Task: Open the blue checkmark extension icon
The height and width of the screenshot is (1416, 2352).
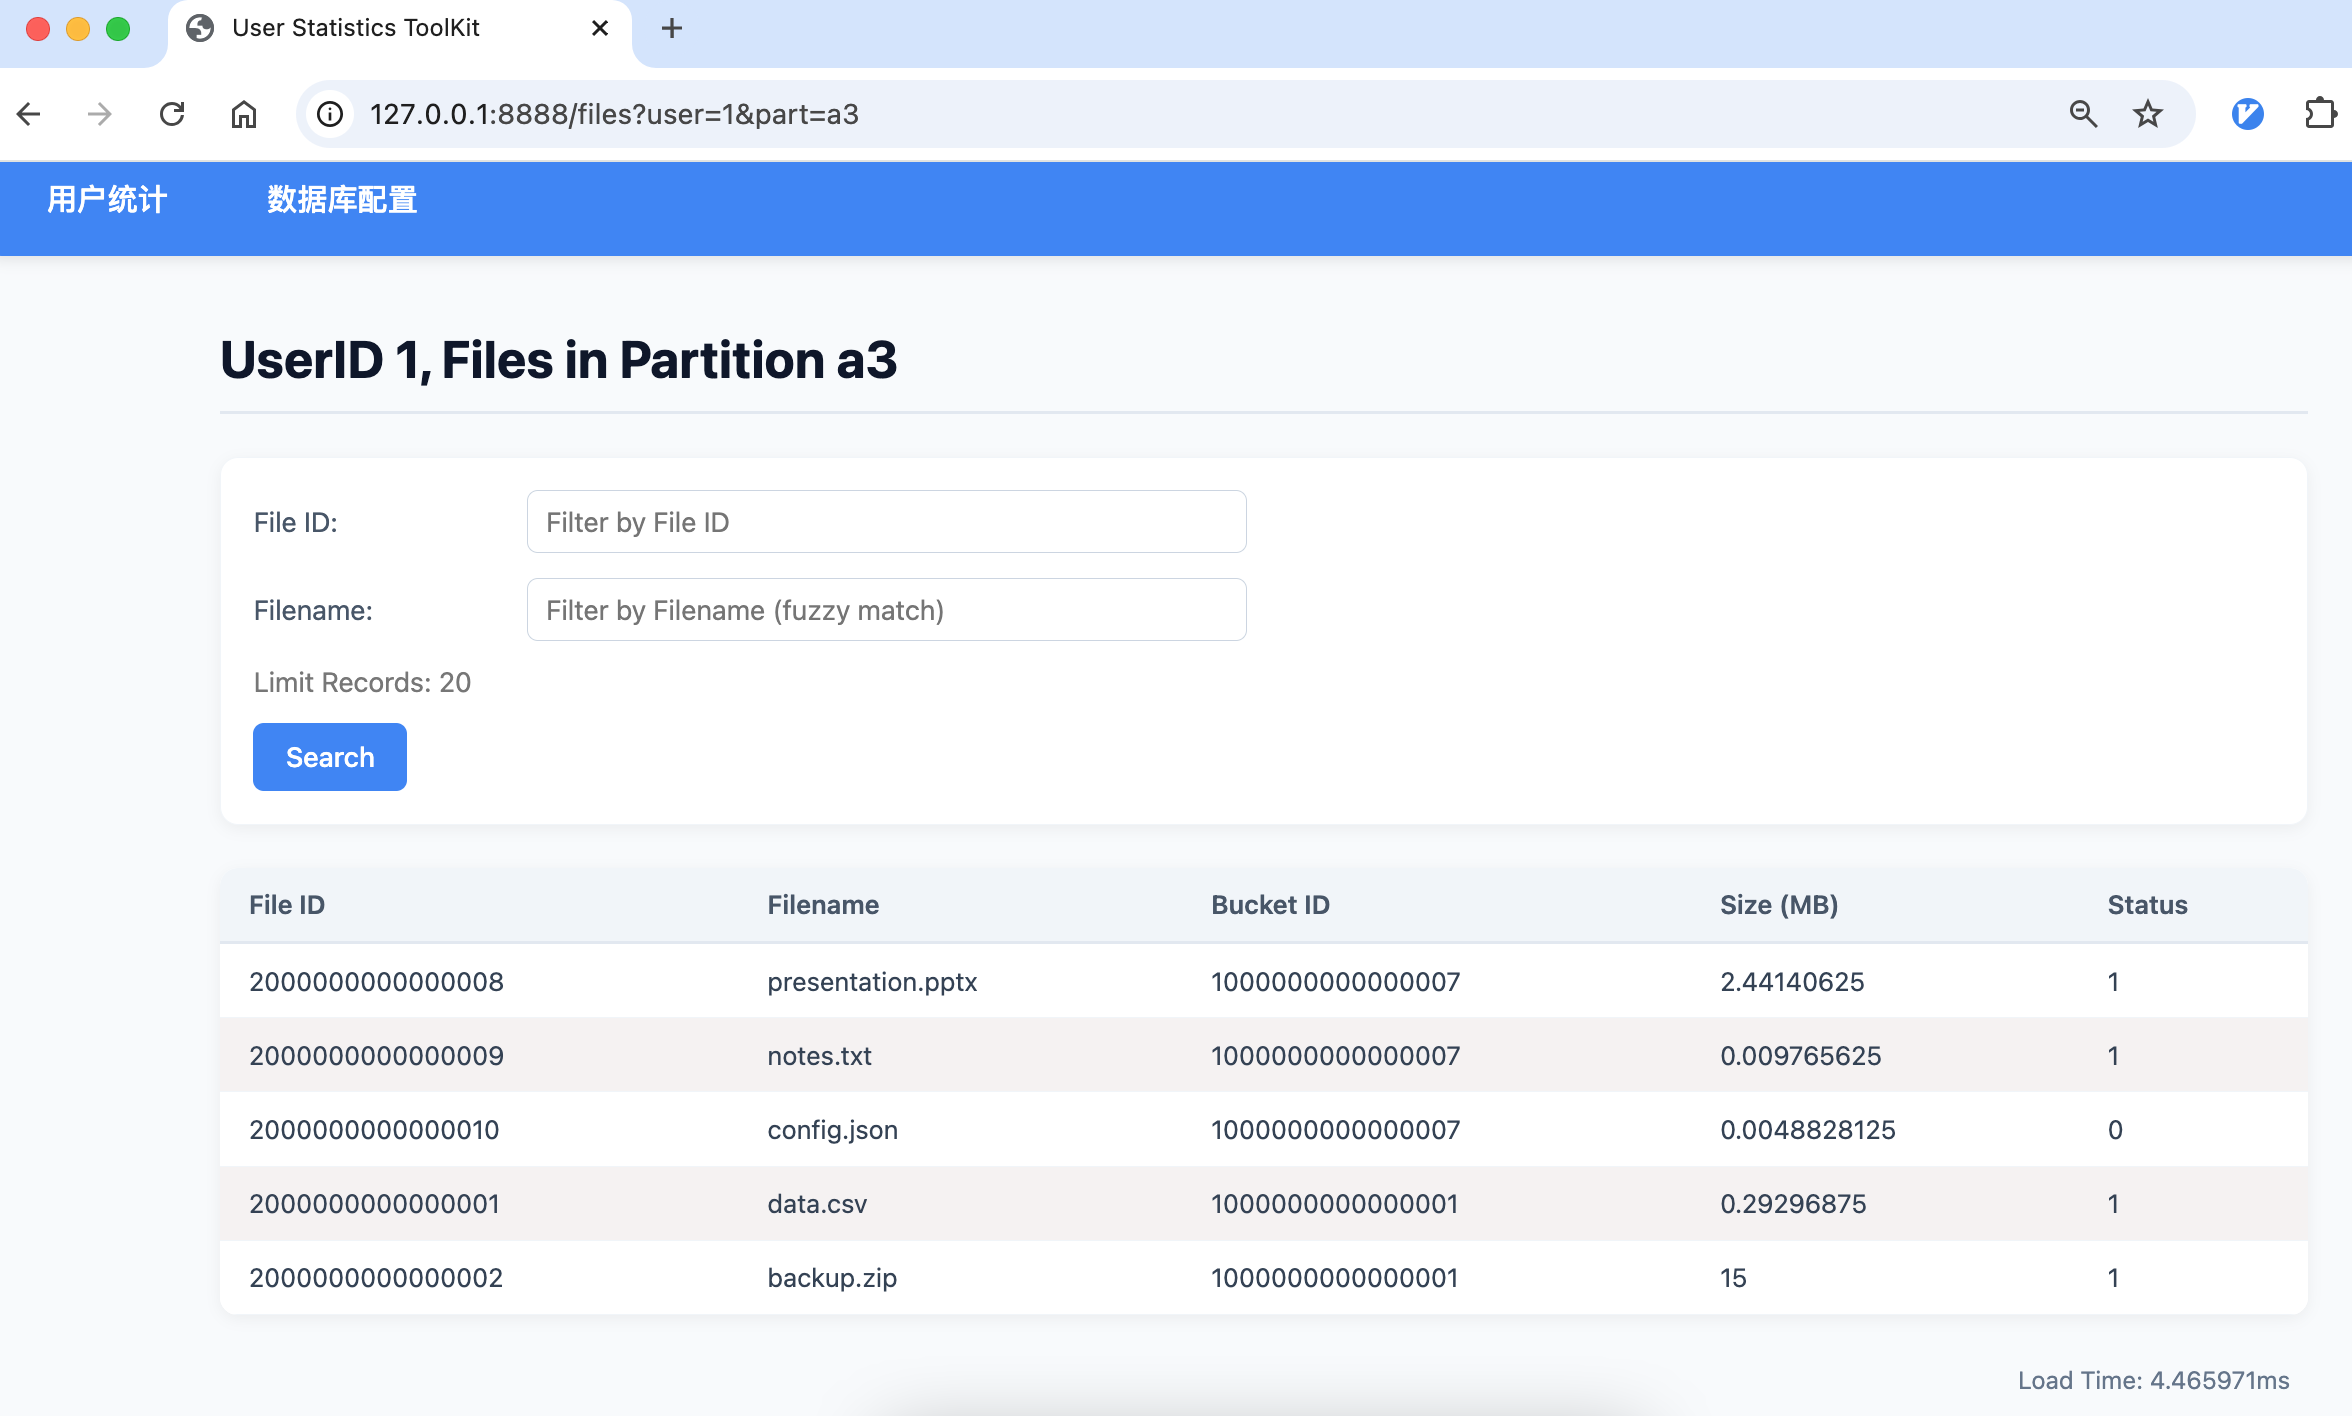Action: (2247, 114)
